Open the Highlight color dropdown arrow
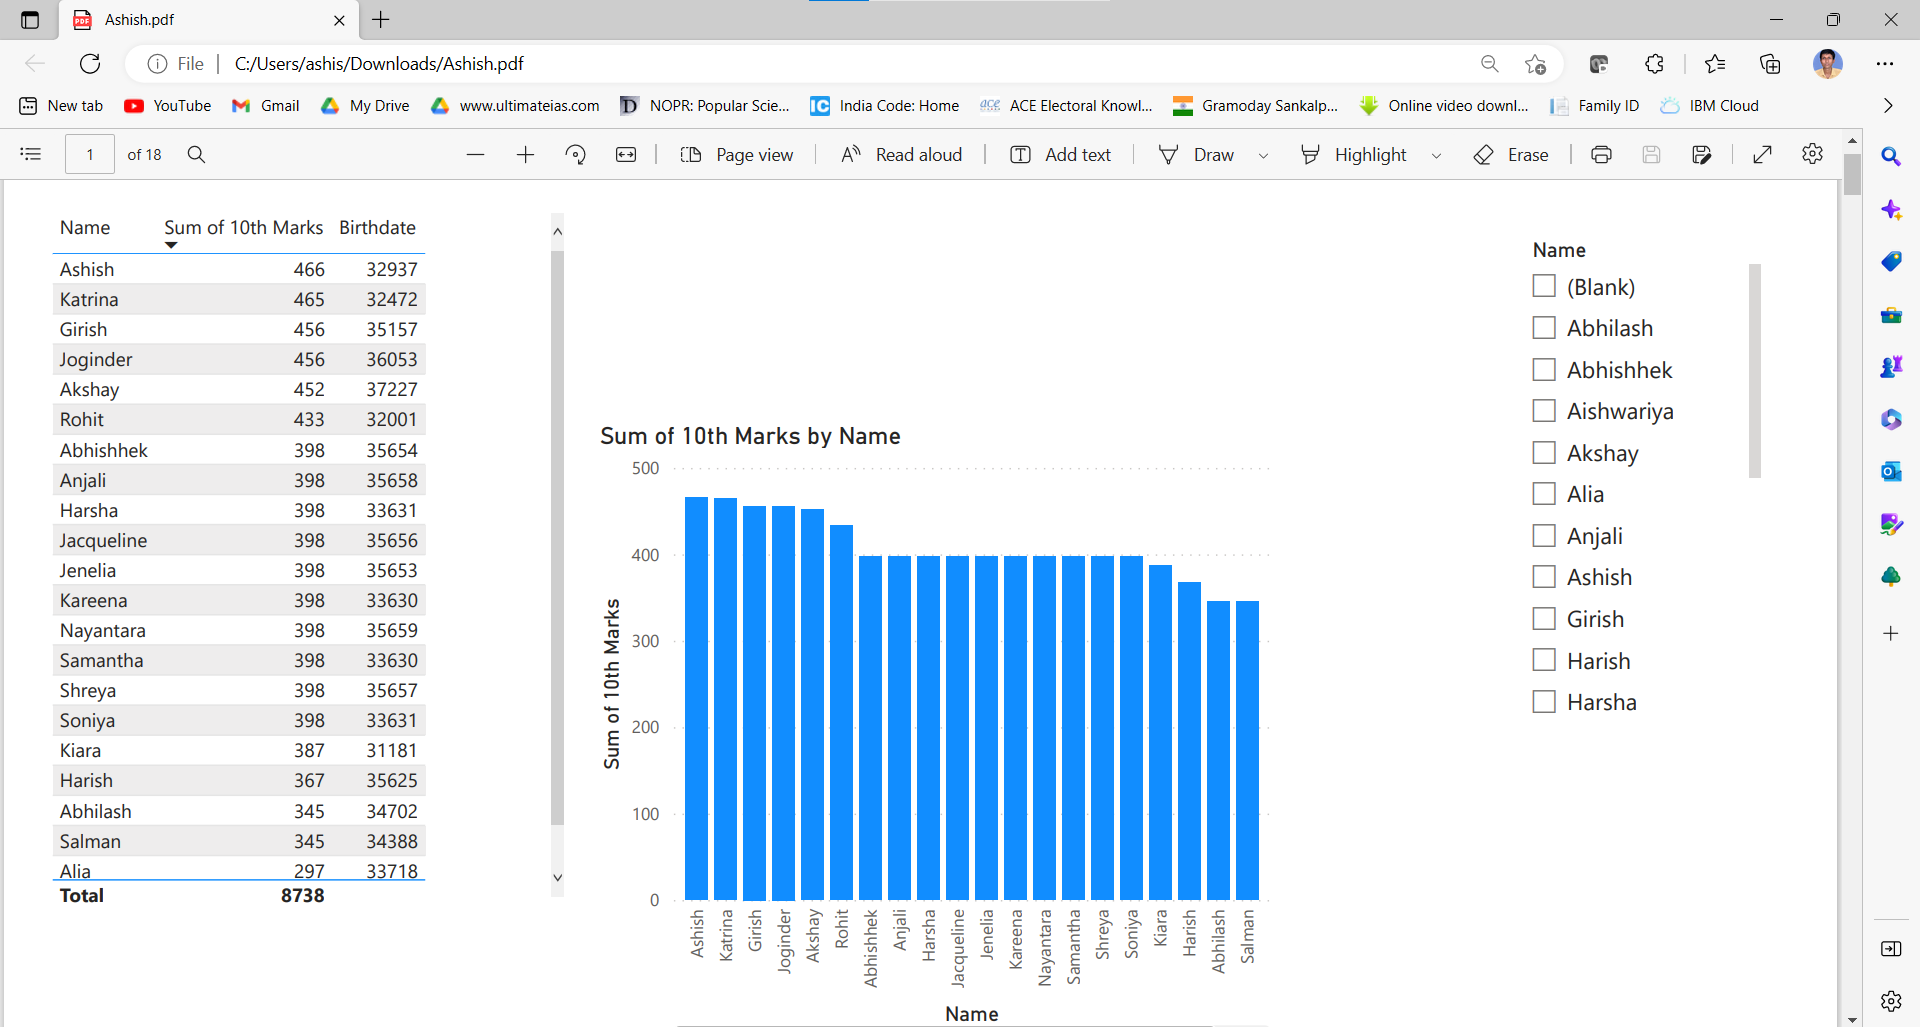This screenshot has width=1920, height=1027. 1436,155
